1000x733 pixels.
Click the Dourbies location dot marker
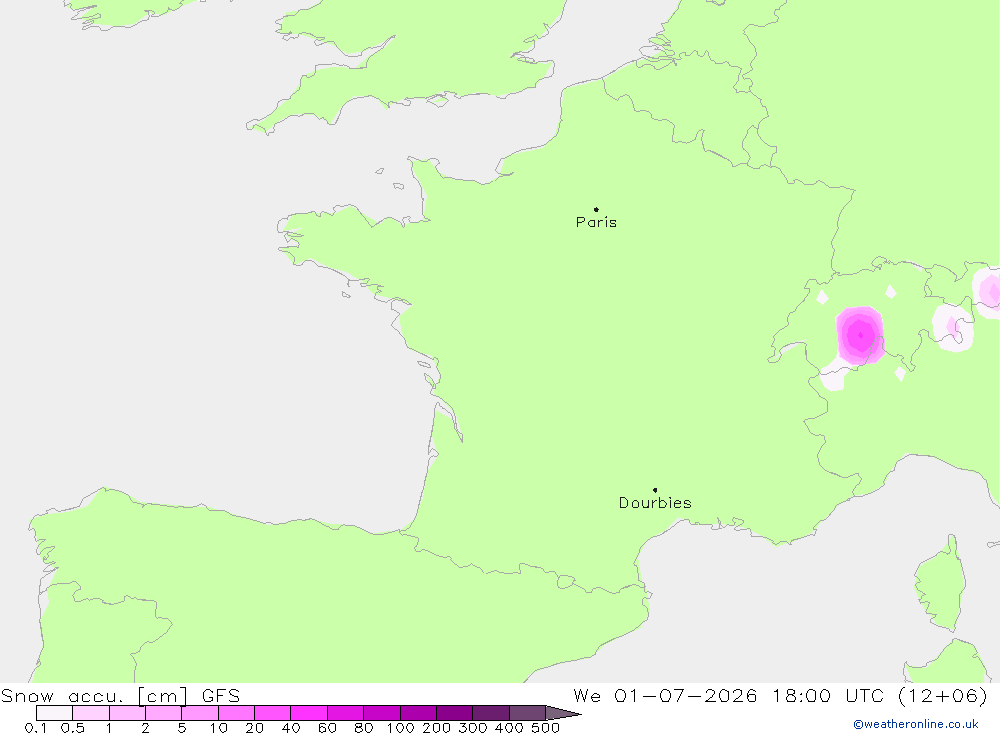tap(655, 490)
